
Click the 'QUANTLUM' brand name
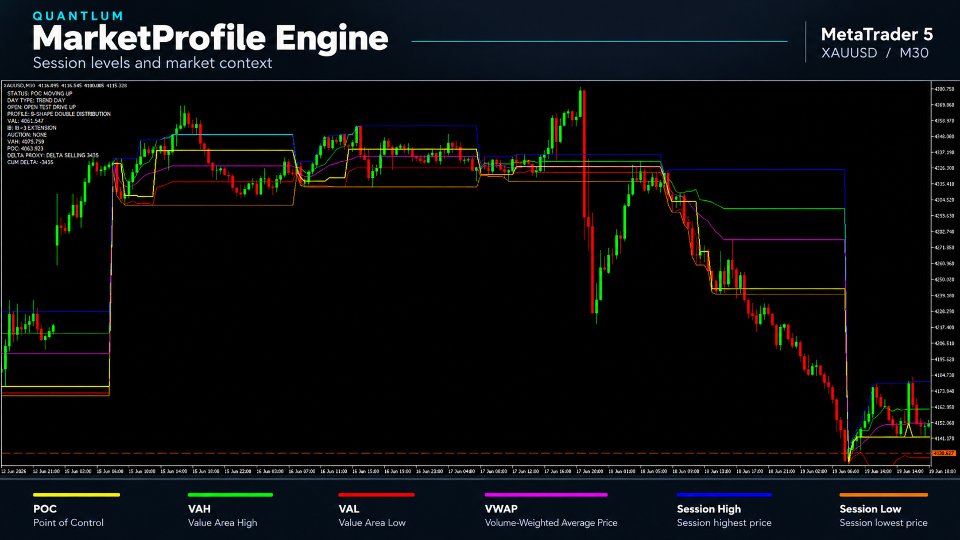coord(78,16)
